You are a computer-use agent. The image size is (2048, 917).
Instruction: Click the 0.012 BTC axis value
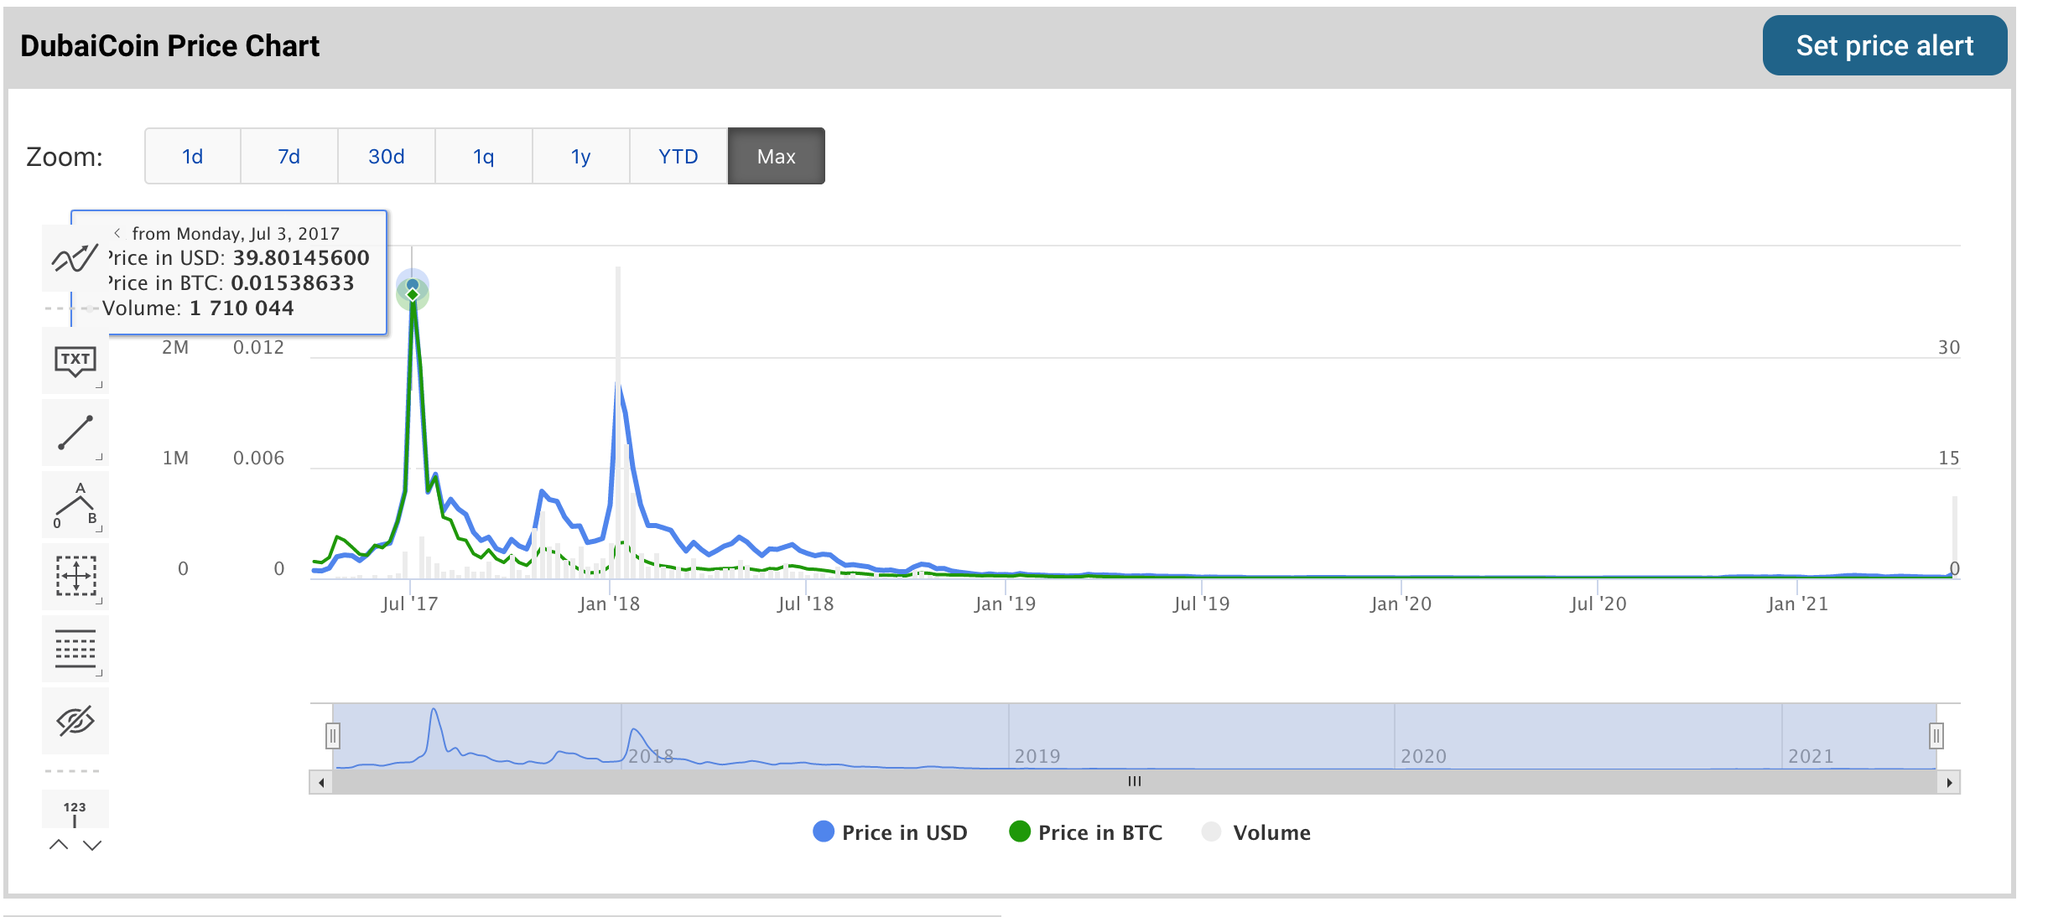(x=258, y=348)
